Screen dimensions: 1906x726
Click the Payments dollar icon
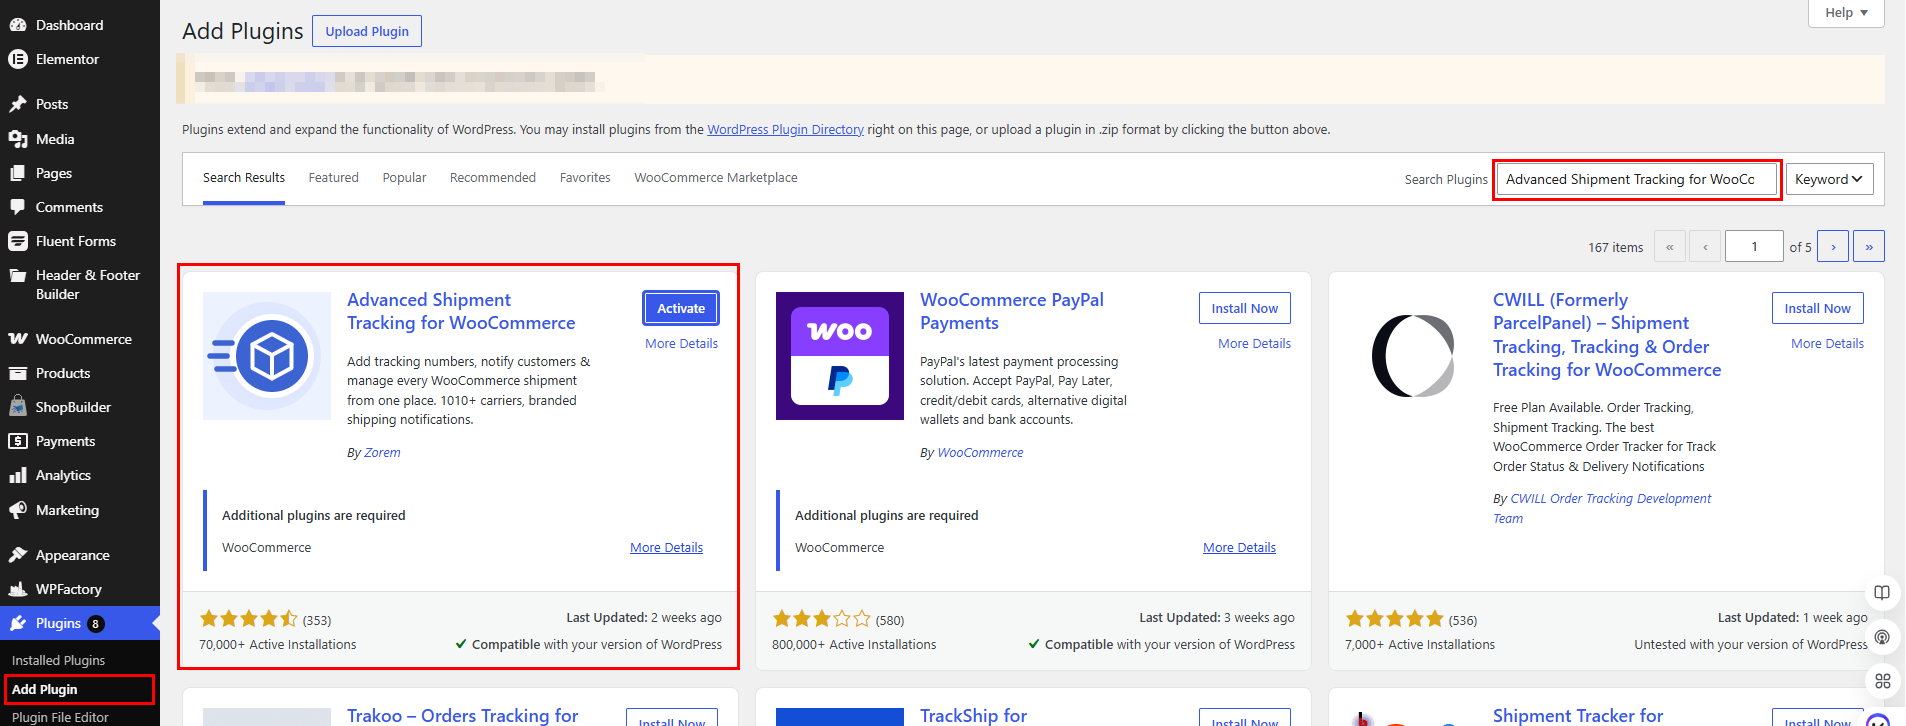click(18, 441)
